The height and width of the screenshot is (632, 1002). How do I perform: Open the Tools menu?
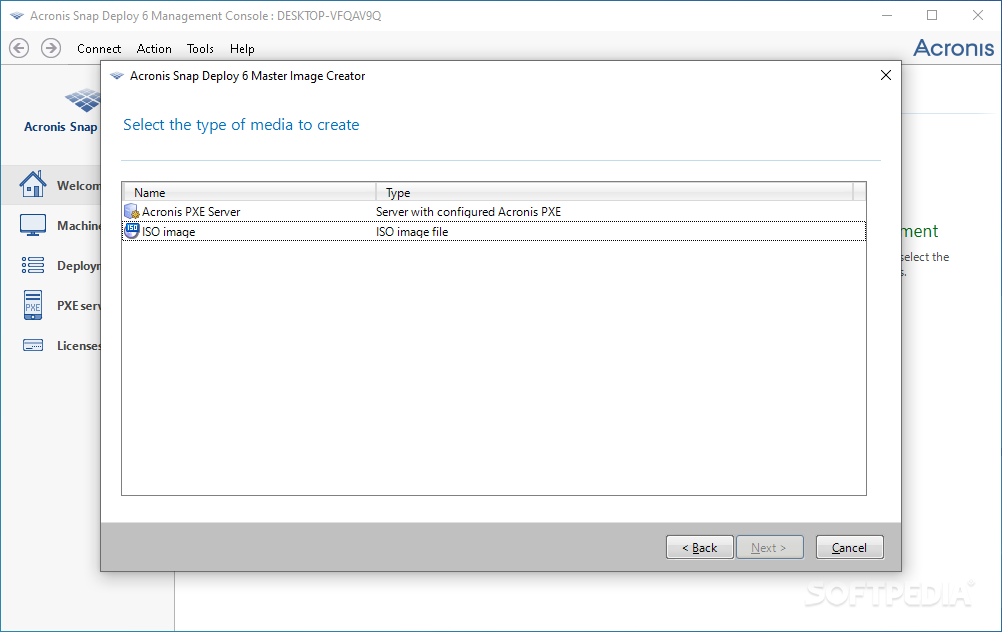(x=200, y=49)
